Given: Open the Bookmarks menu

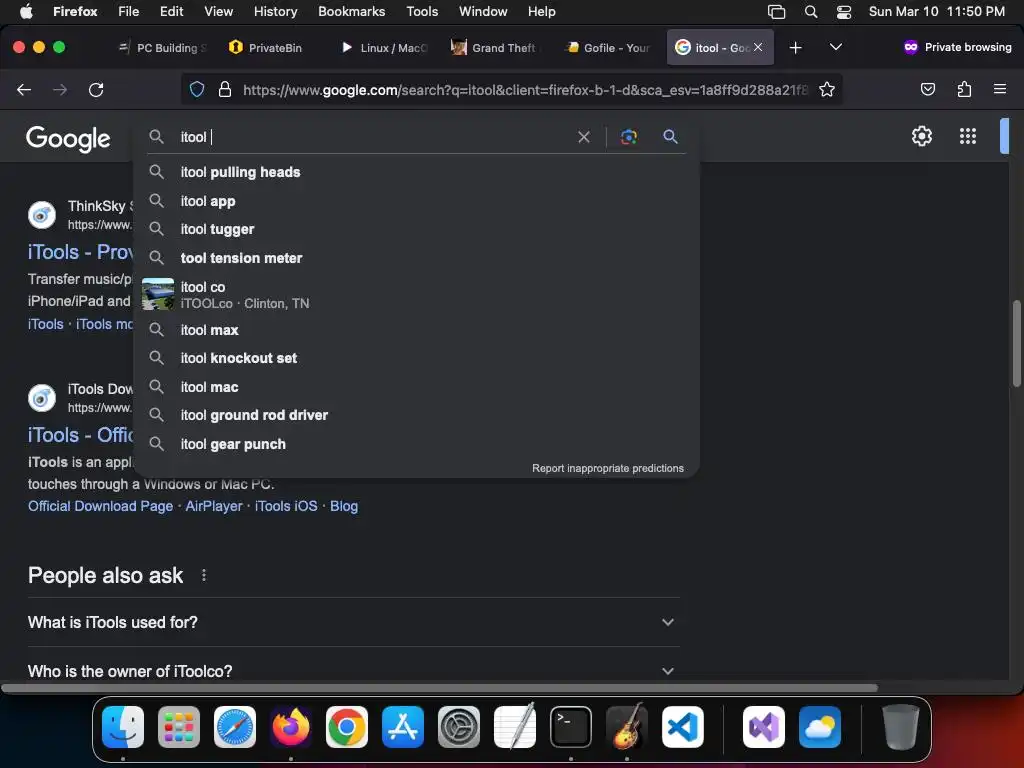Looking at the screenshot, I should tap(351, 12).
